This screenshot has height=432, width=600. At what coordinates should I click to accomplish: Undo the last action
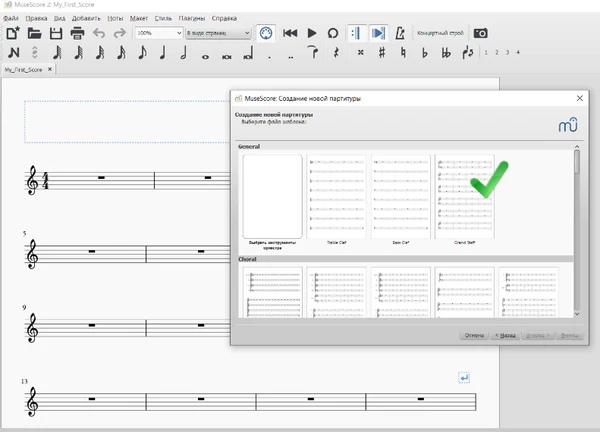(99, 33)
